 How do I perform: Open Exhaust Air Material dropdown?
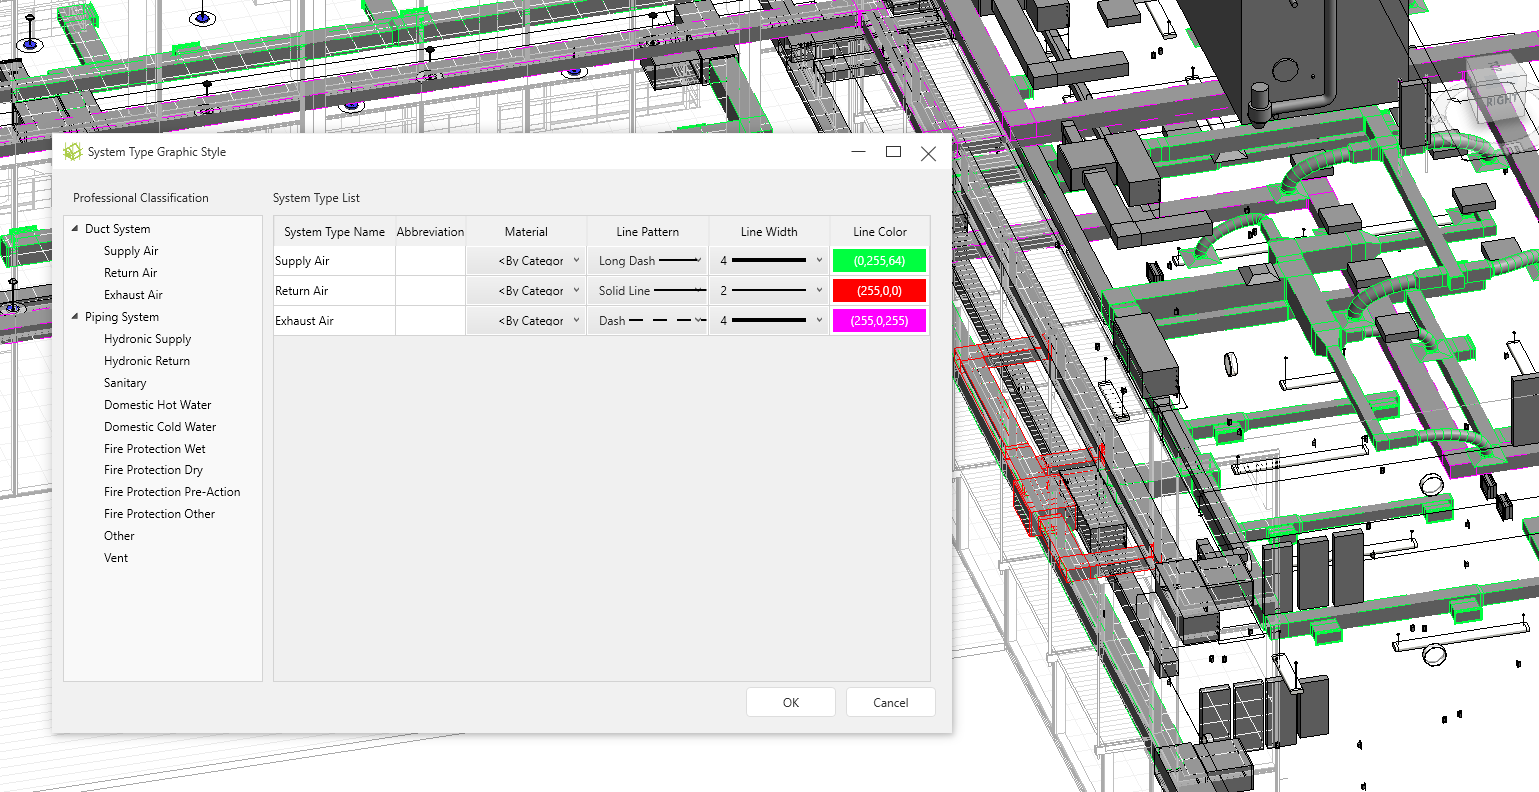tap(526, 321)
